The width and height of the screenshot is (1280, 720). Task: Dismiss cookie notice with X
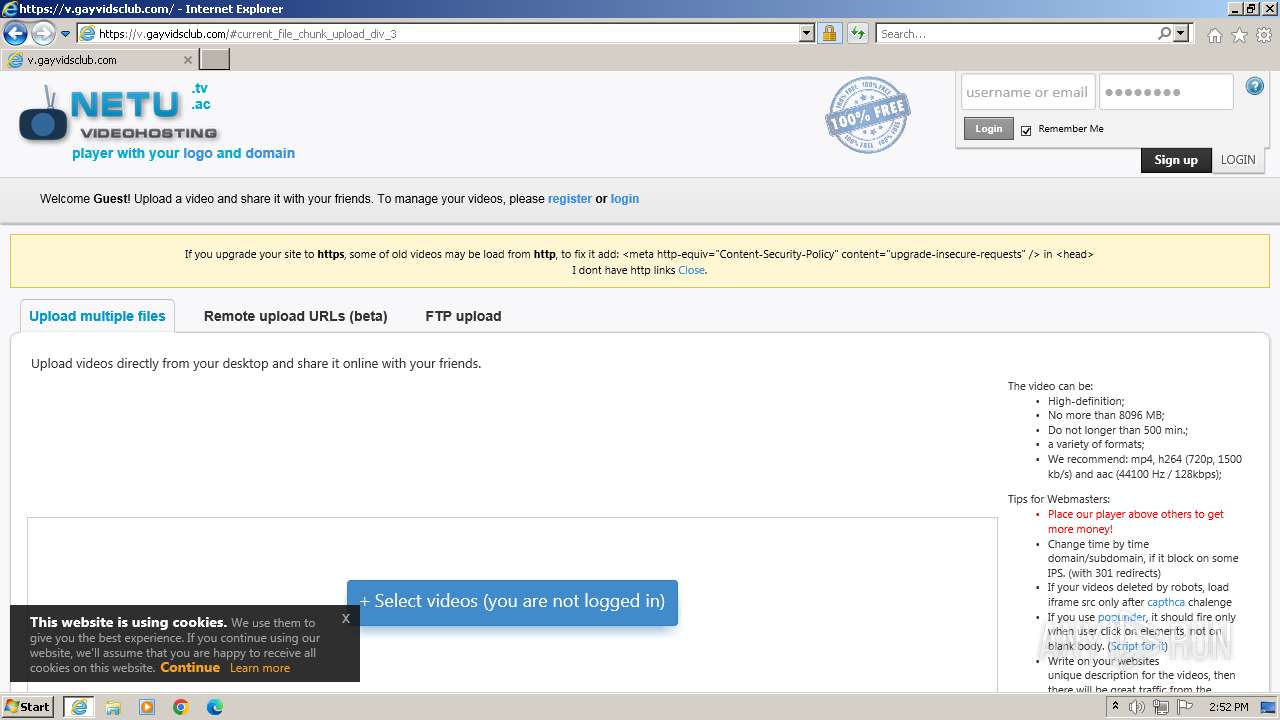click(345, 618)
